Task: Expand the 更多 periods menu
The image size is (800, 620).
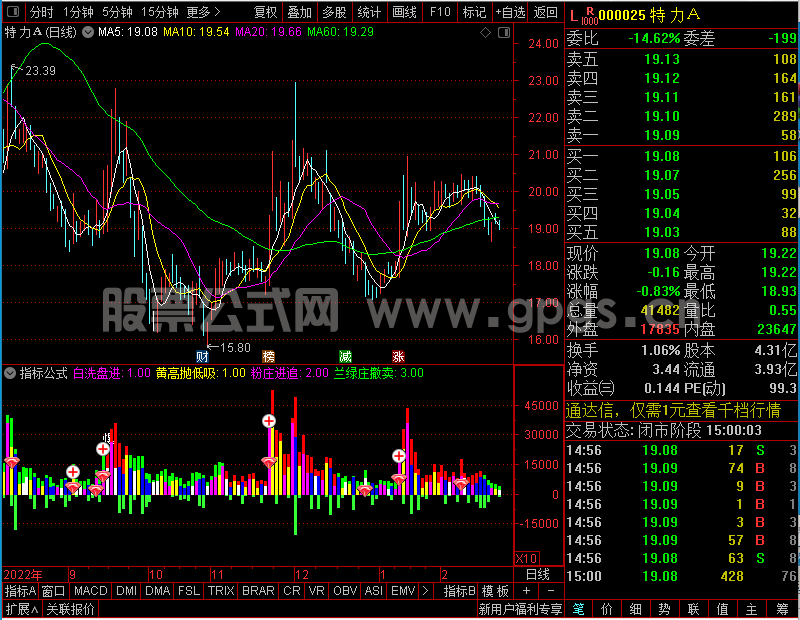Action: [203, 12]
